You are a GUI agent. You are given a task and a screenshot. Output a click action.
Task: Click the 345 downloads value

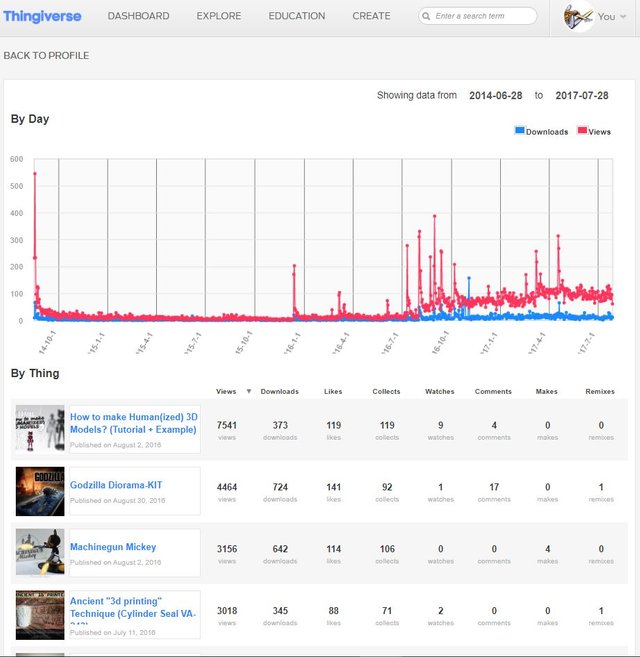coord(280,611)
